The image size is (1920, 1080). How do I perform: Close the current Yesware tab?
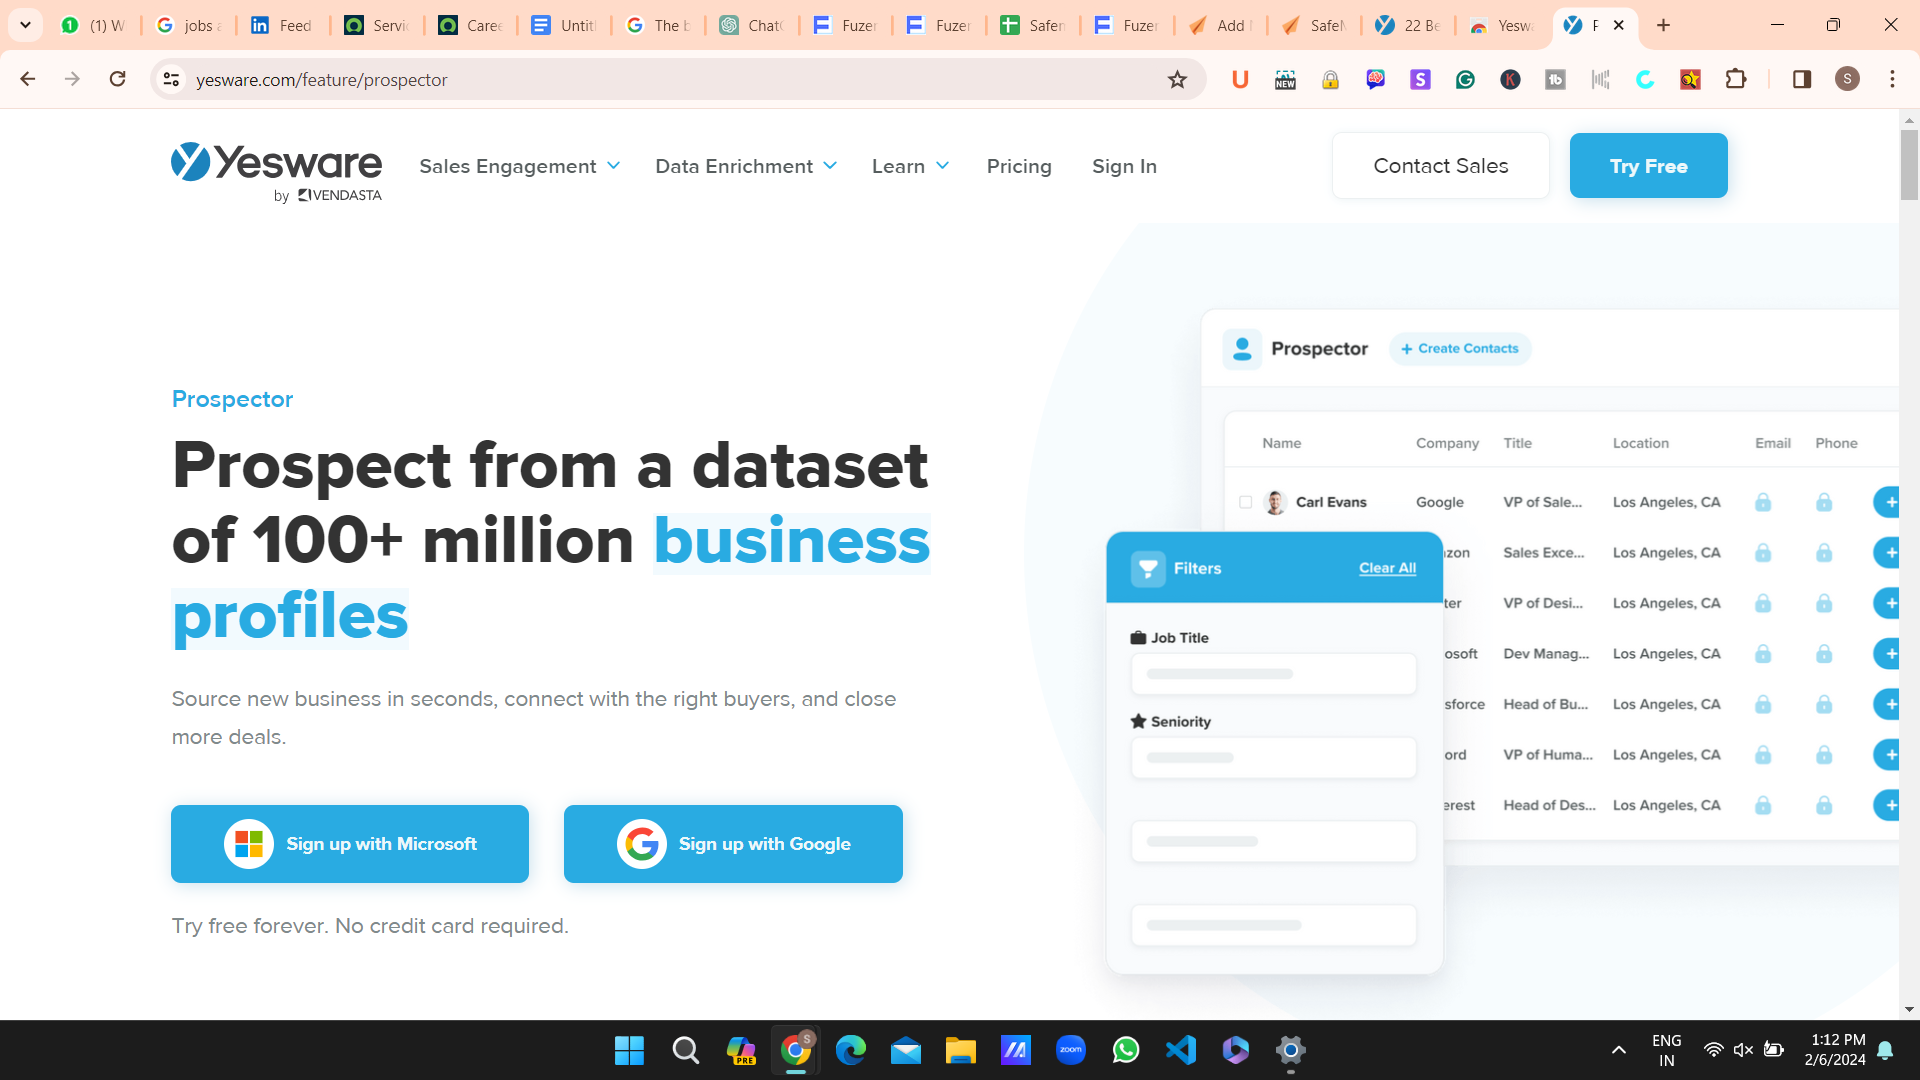tap(1618, 25)
